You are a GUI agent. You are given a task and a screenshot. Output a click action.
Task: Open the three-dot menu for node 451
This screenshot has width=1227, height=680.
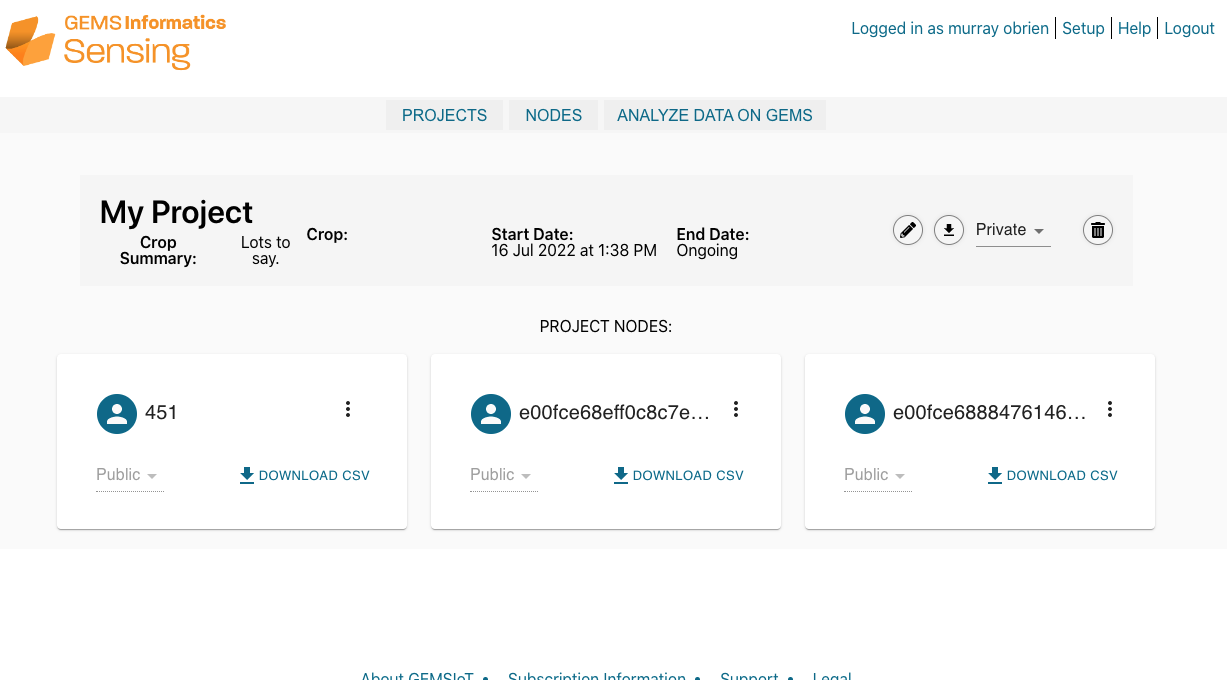click(348, 409)
